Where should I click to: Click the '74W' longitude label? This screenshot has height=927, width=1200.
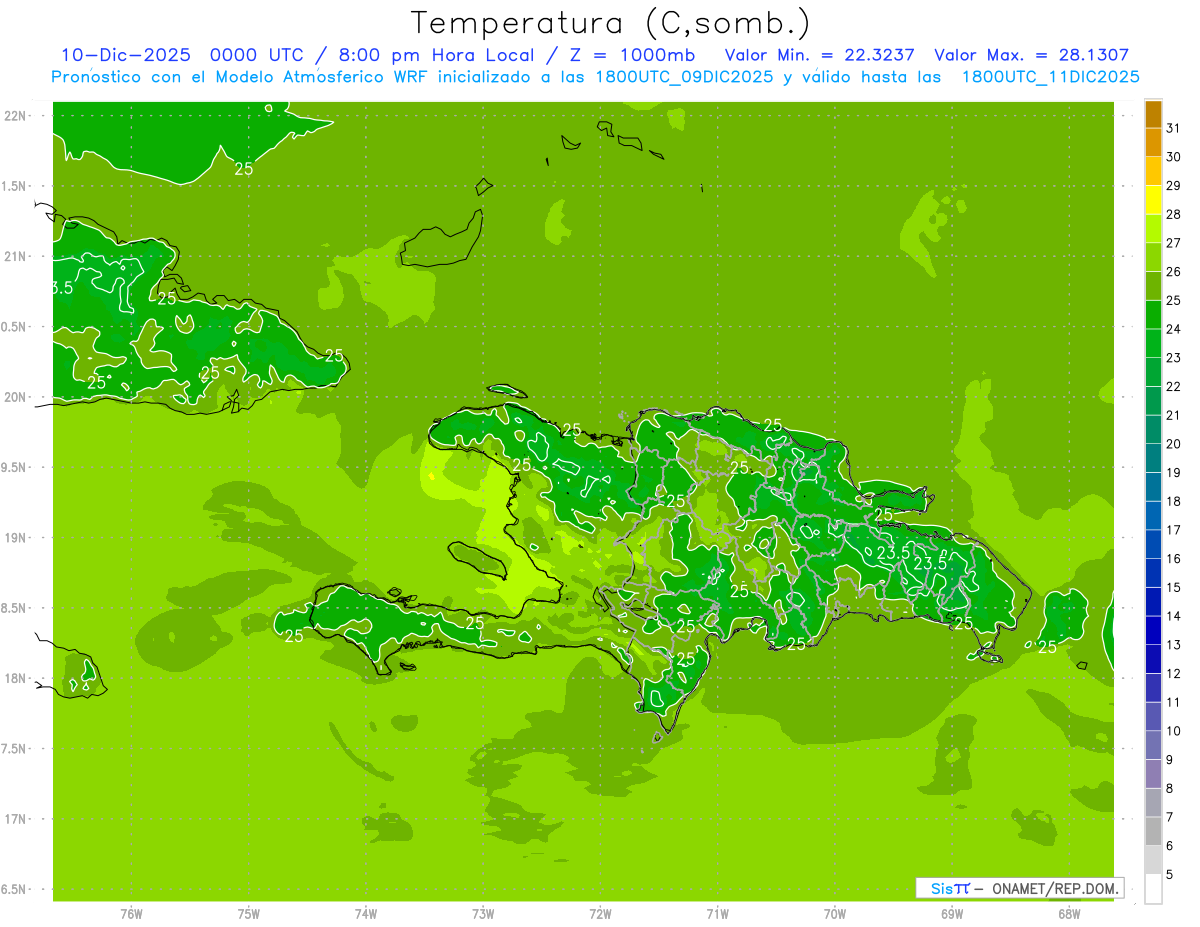tap(366, 913)
